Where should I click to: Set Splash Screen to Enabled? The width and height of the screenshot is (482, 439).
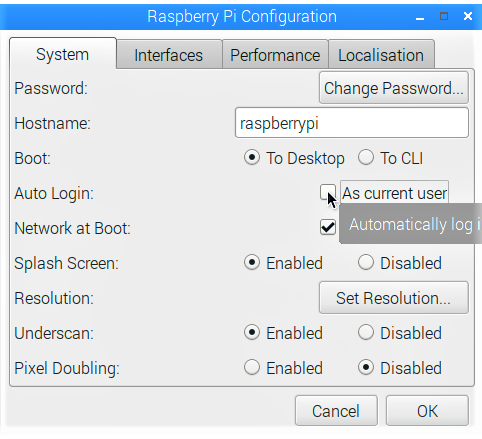tap(252, 263)
